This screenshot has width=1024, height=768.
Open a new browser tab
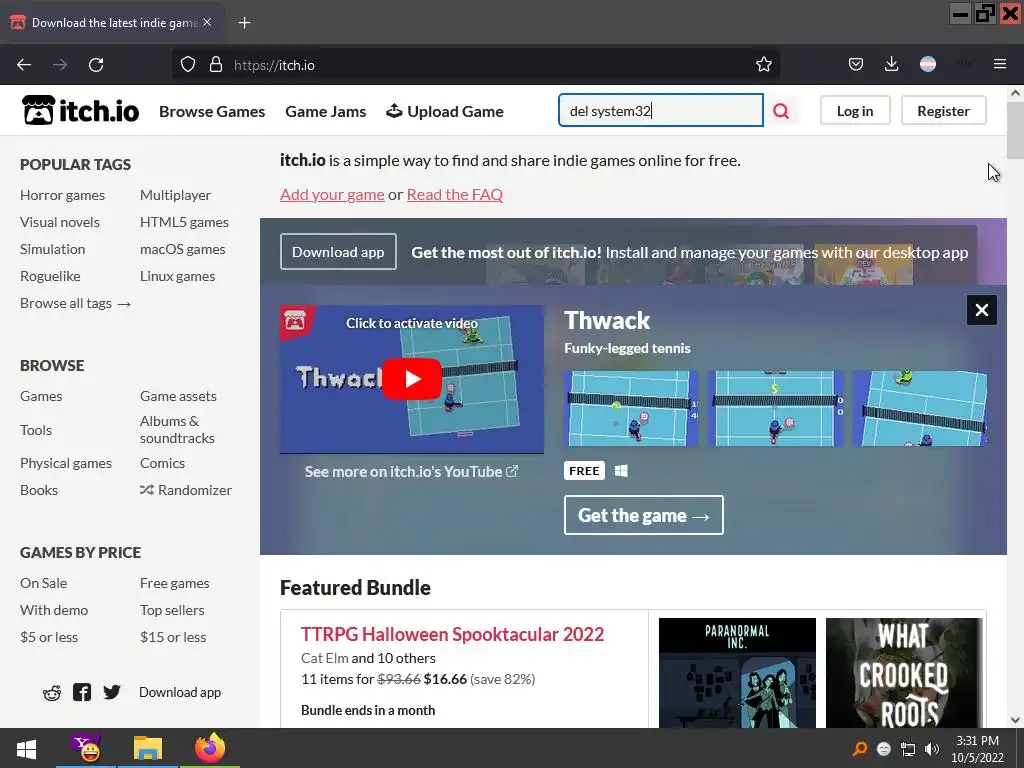coord(244,23)
